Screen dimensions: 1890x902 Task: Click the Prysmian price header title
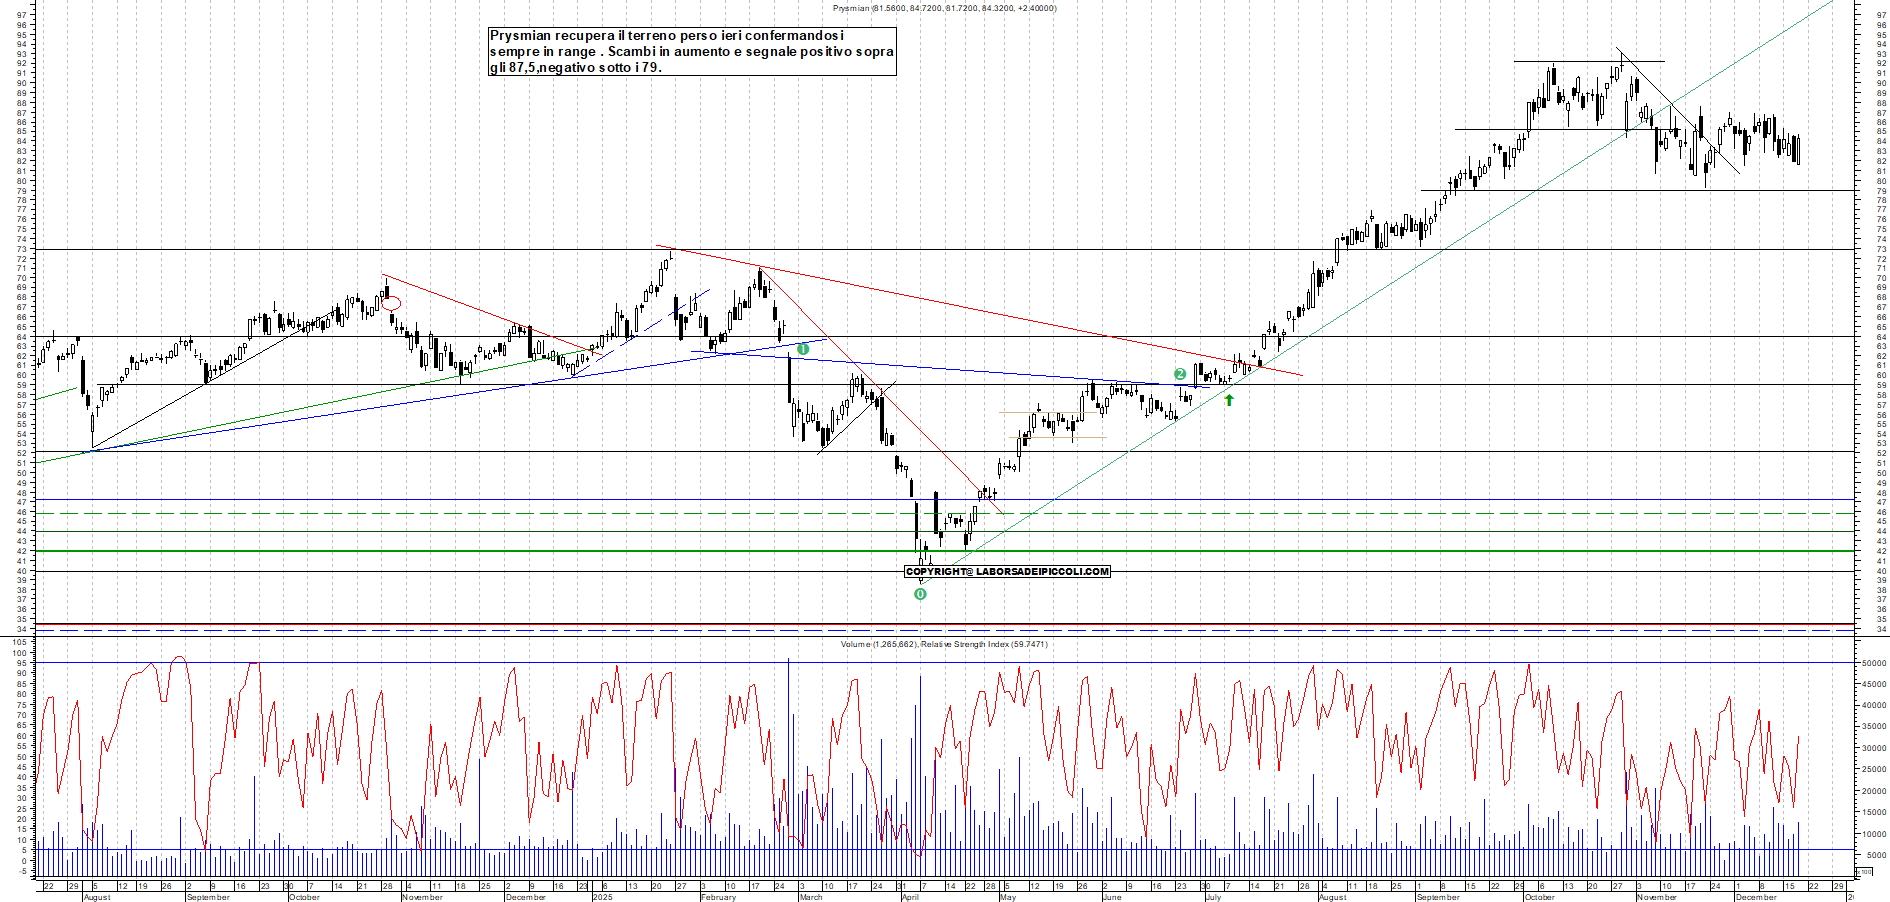[x=944, y=8]
